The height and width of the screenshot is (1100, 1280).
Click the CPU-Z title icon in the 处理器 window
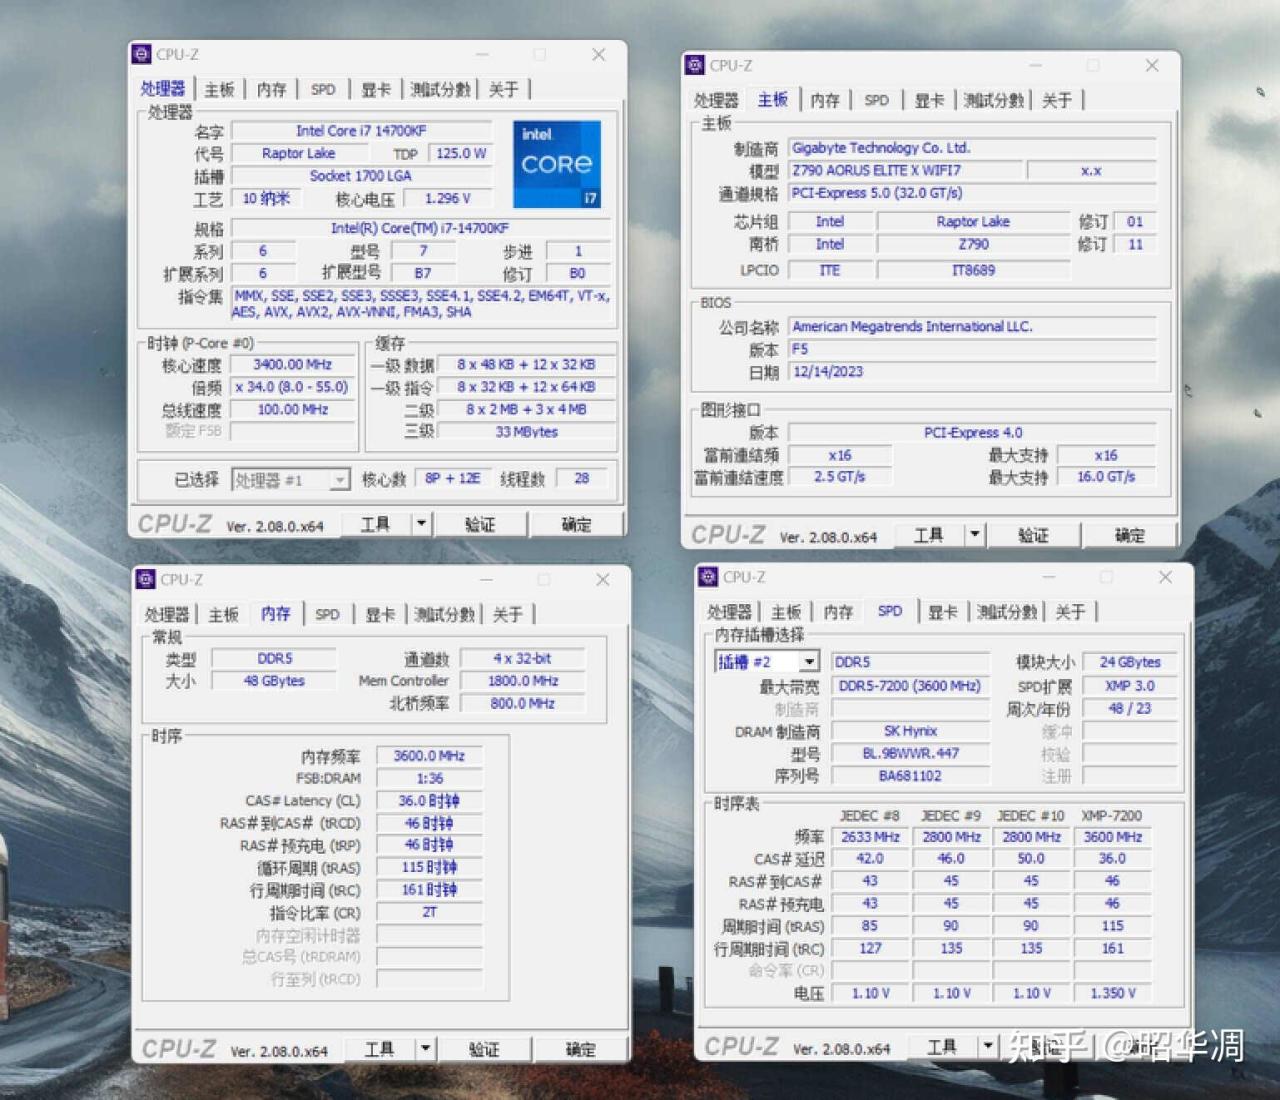[142, 54]
